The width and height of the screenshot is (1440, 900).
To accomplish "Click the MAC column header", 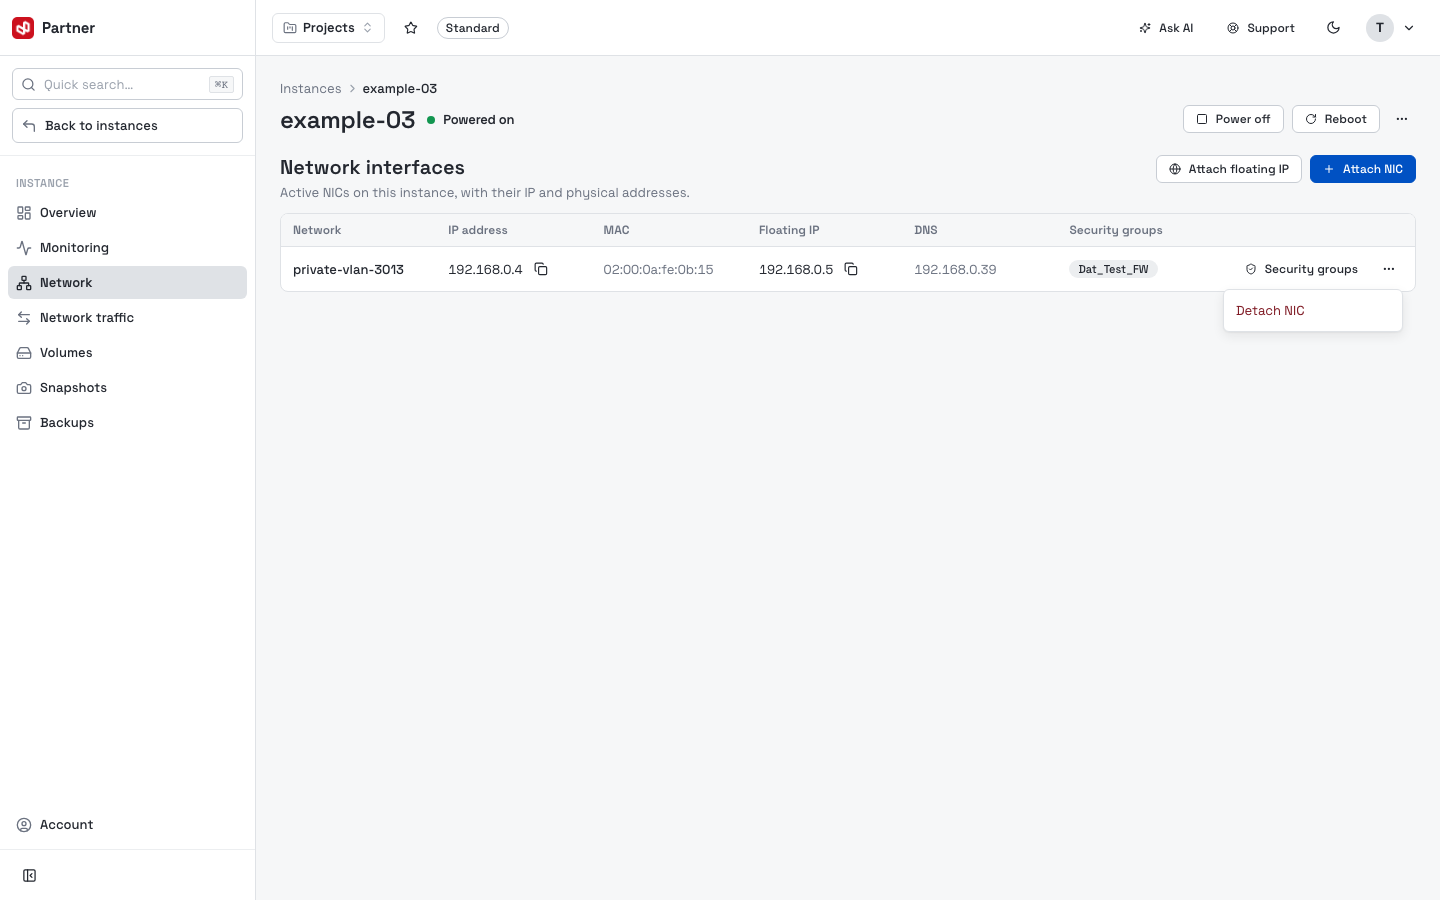I will click(616, 230).
